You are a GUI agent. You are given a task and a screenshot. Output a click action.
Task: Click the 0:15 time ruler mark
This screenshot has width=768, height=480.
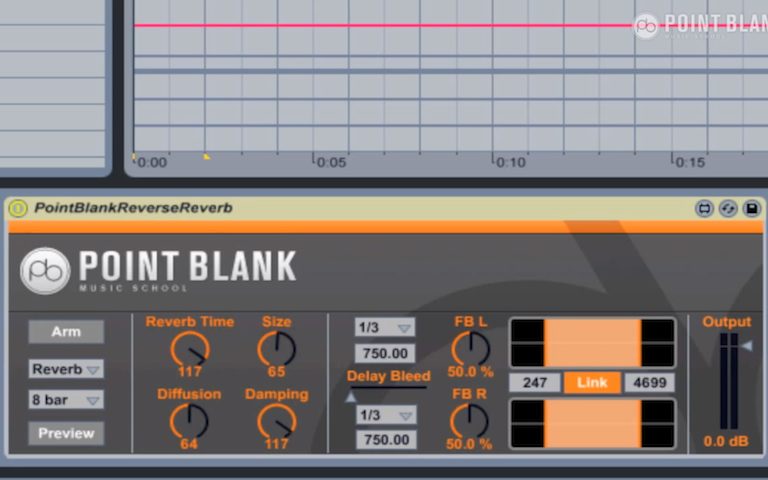point(690,162)
